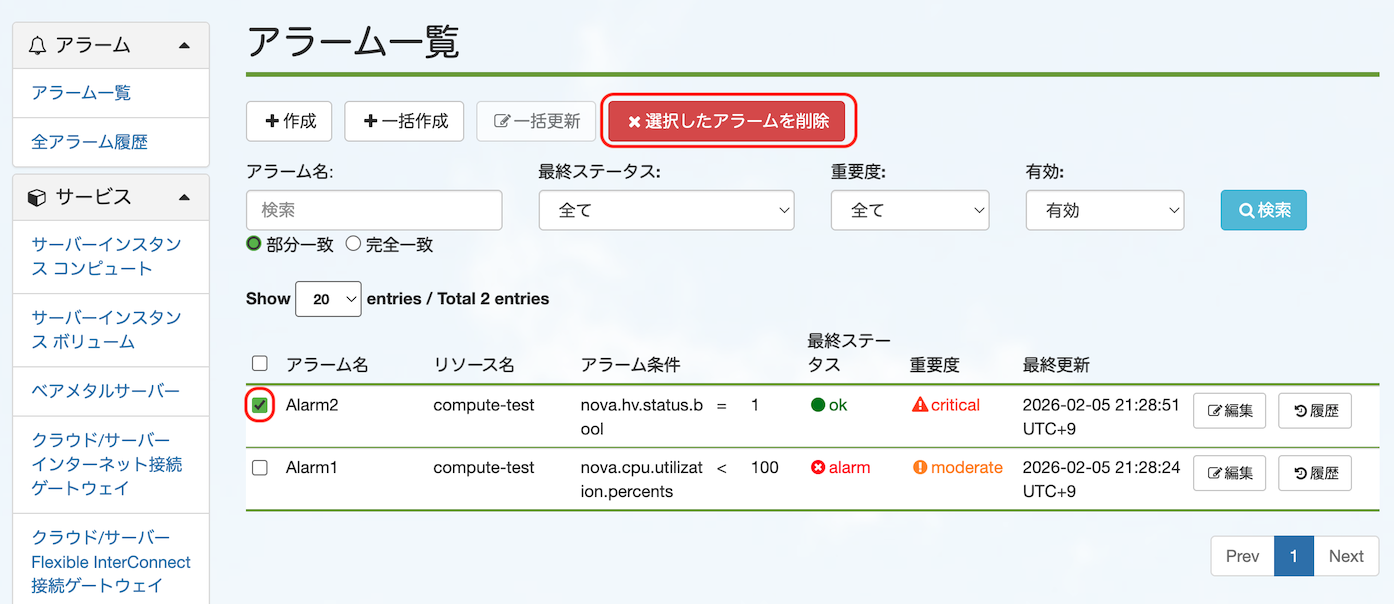Click 選択したアラームを削除 button
Viewport: 1394px width, 604px height.
point(727,121)
